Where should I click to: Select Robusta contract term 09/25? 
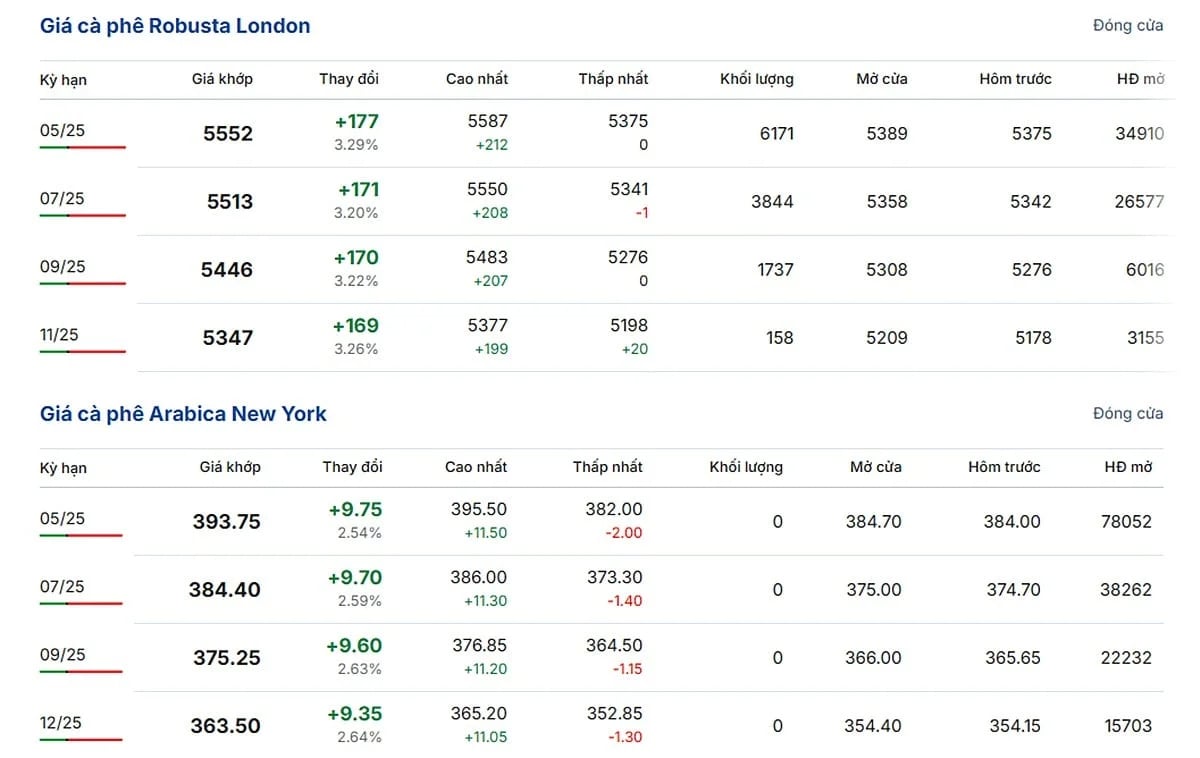tap(62, 267)
